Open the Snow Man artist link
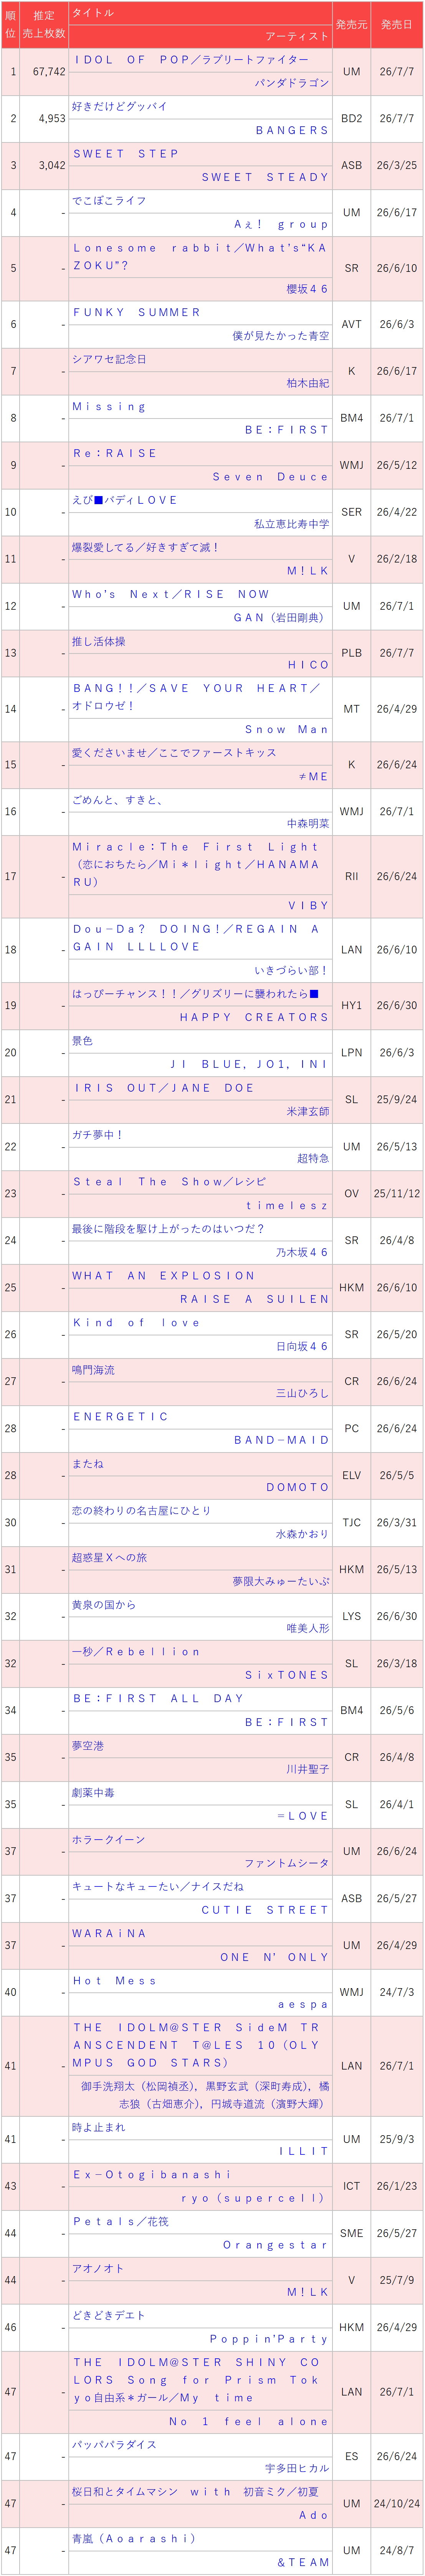 (287, 730)
